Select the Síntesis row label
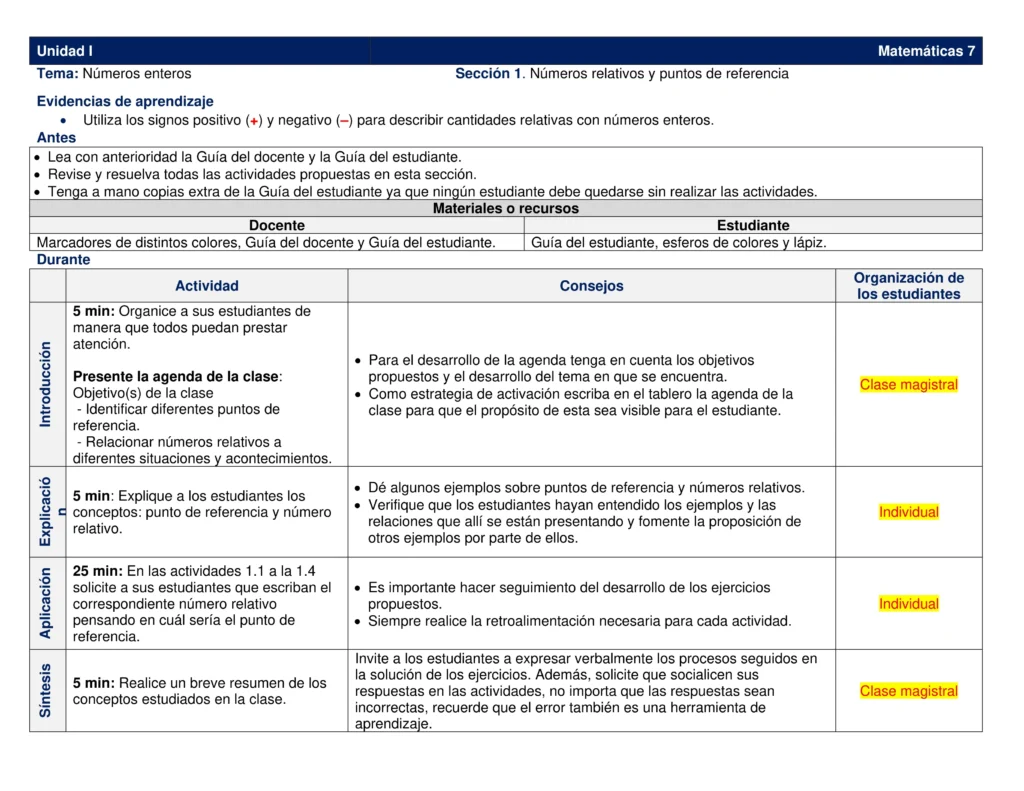Screen dimensions: 1024x791 point(47,691)
